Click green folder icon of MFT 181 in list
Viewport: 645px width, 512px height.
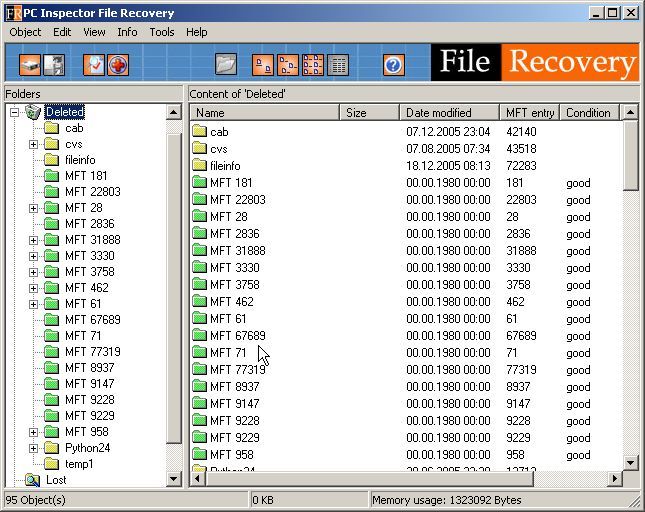200,182
